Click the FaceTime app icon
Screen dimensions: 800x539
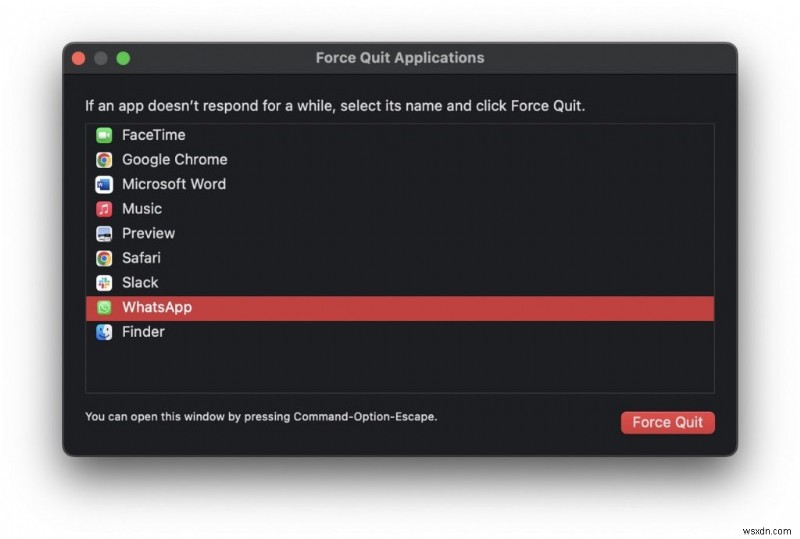click(x=104, y=135)
